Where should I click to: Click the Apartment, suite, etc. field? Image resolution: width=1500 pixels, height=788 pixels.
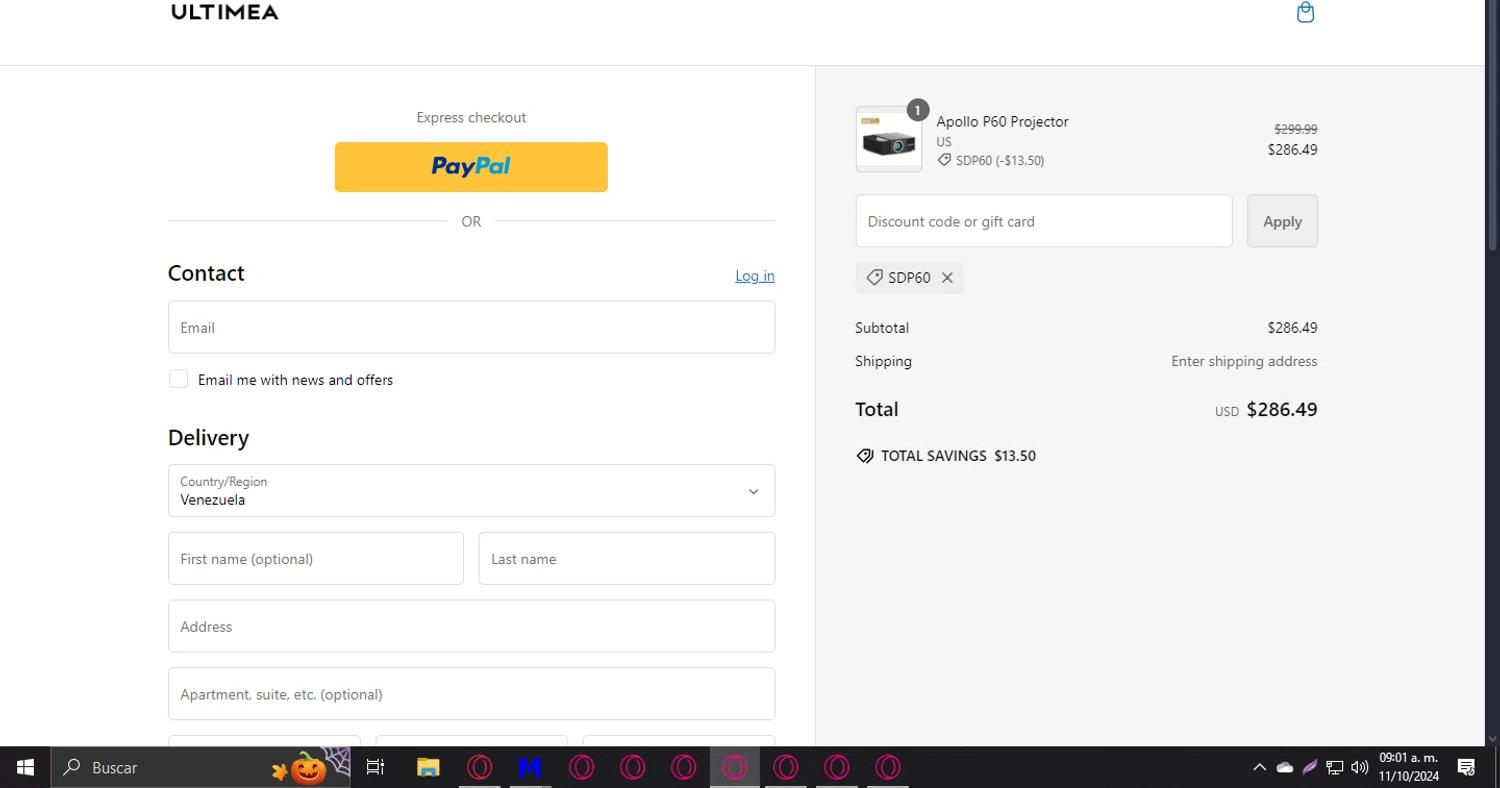point(471,694)
